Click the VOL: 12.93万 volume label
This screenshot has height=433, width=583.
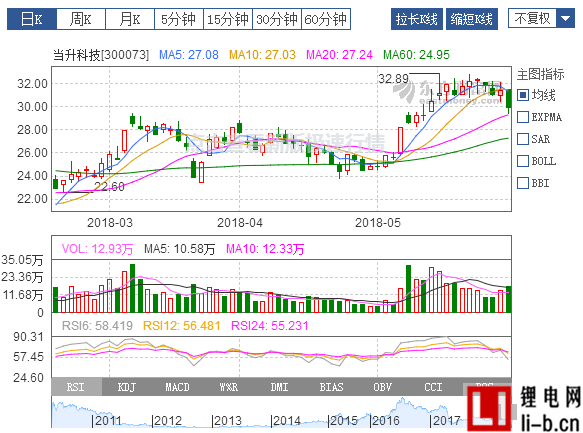97,249
